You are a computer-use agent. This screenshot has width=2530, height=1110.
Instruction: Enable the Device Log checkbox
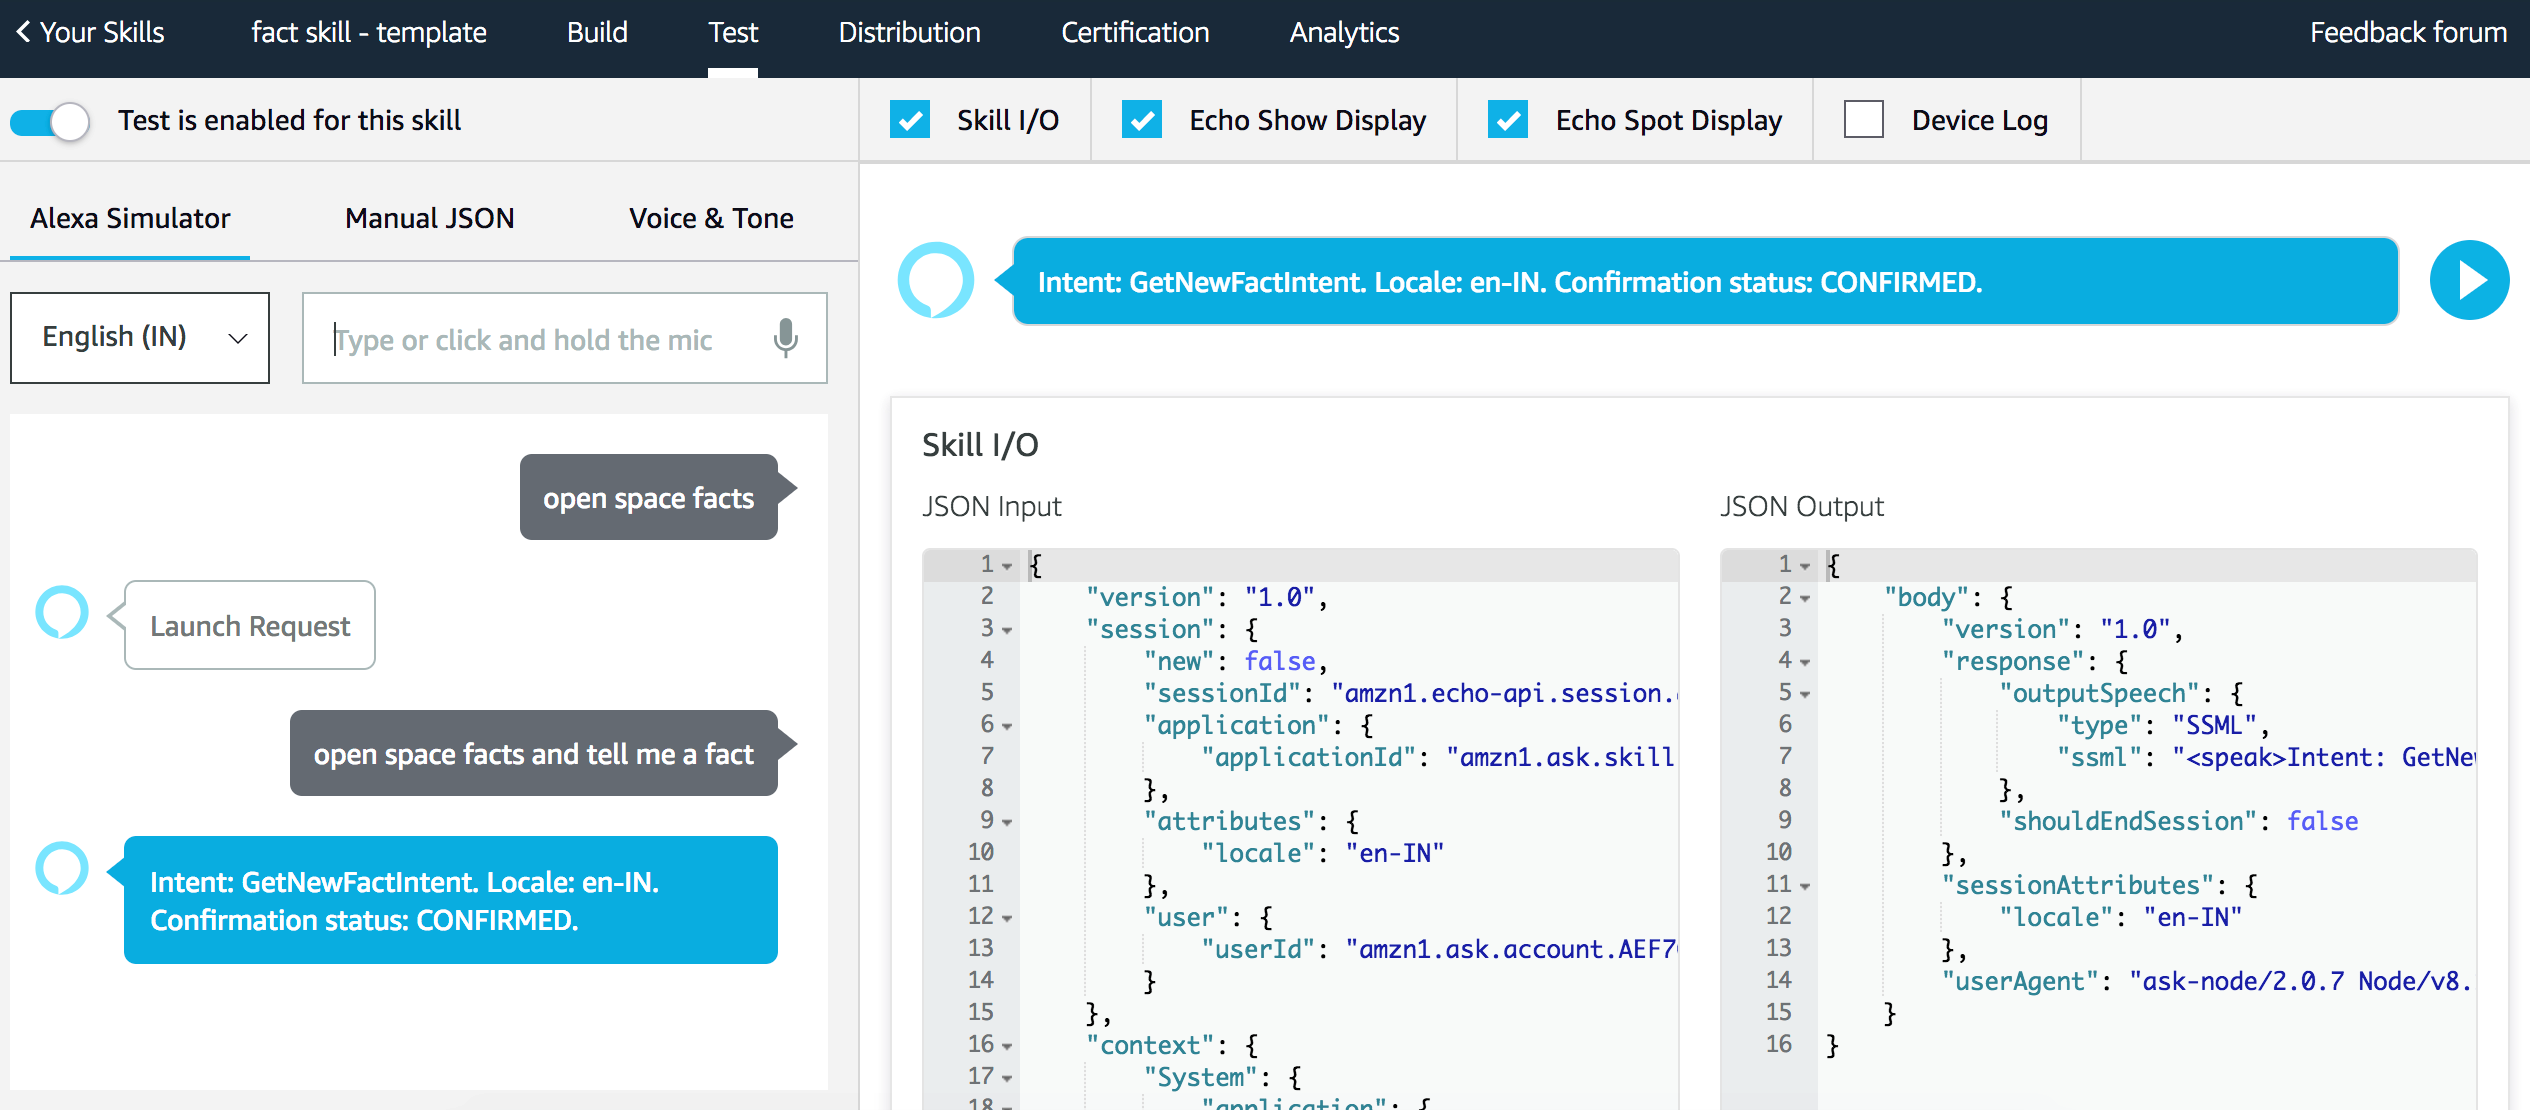[1864, 119]
